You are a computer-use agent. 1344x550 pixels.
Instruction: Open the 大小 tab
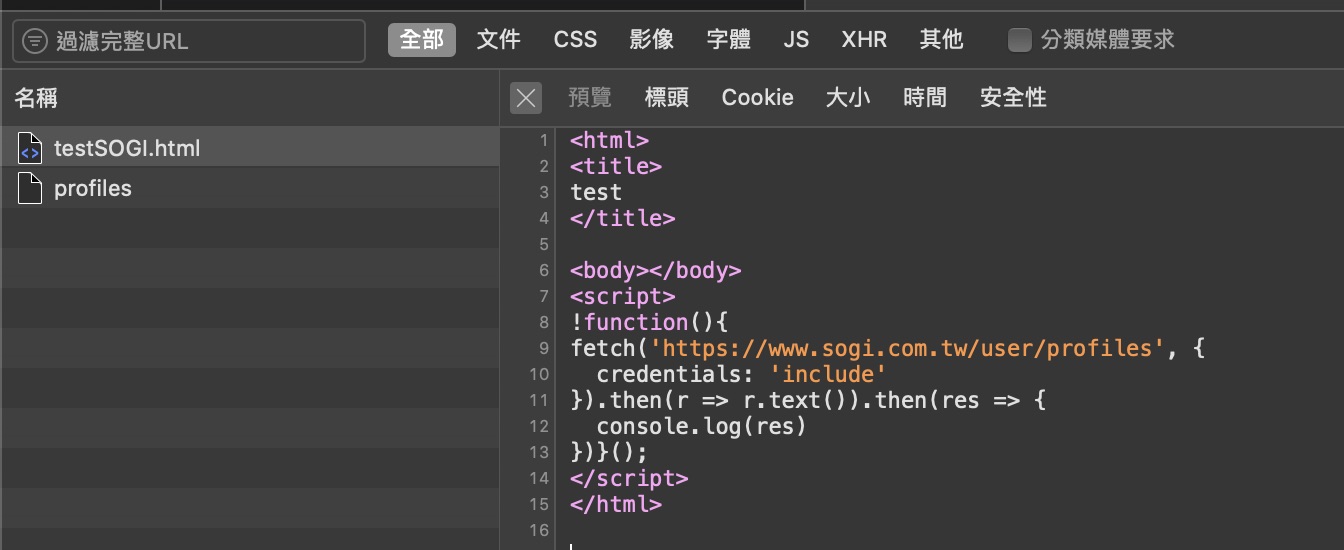(x=848, y=97)
